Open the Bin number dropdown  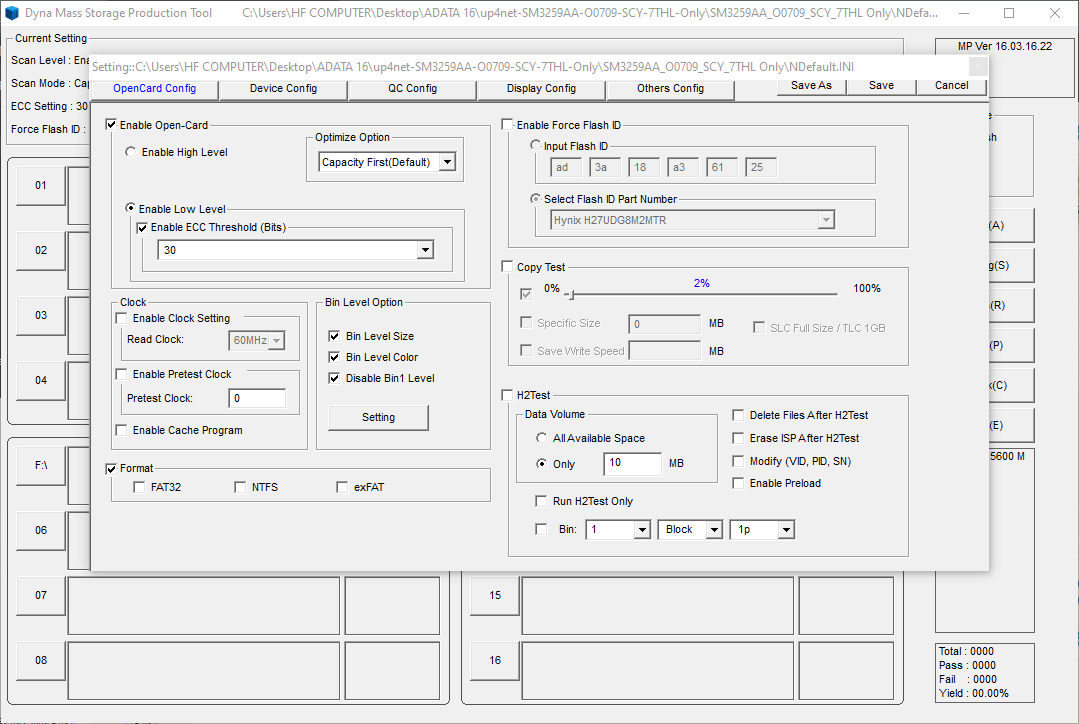(x=642, y=530)
